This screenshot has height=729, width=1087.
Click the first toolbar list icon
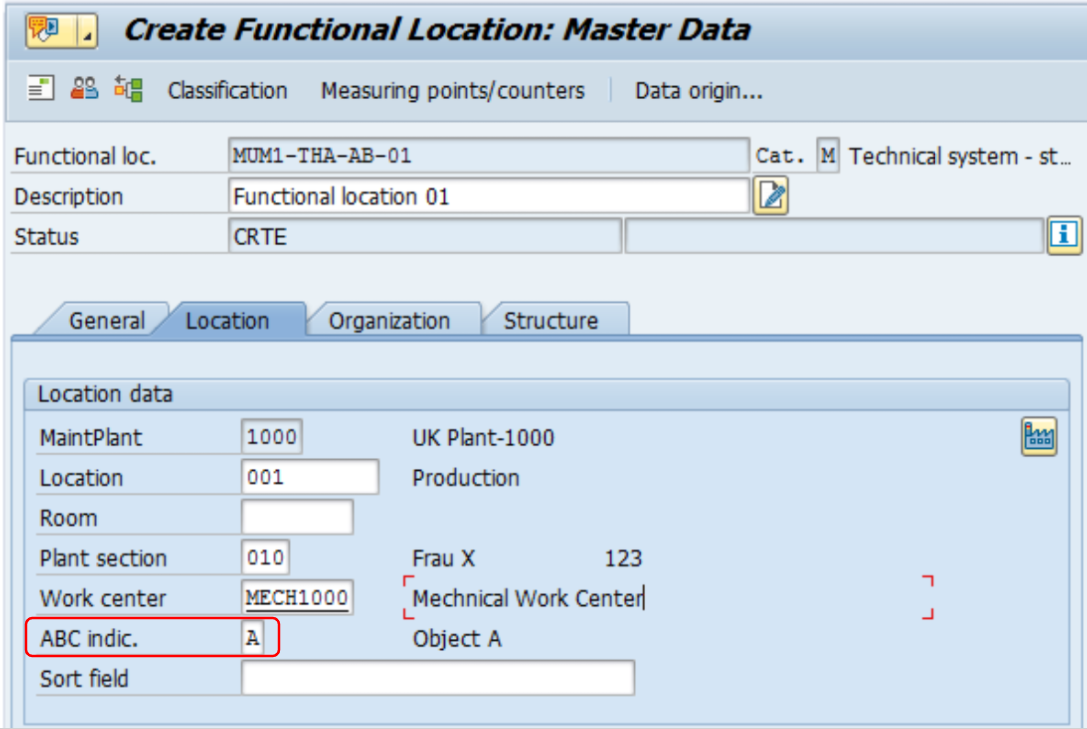point(40,89)
